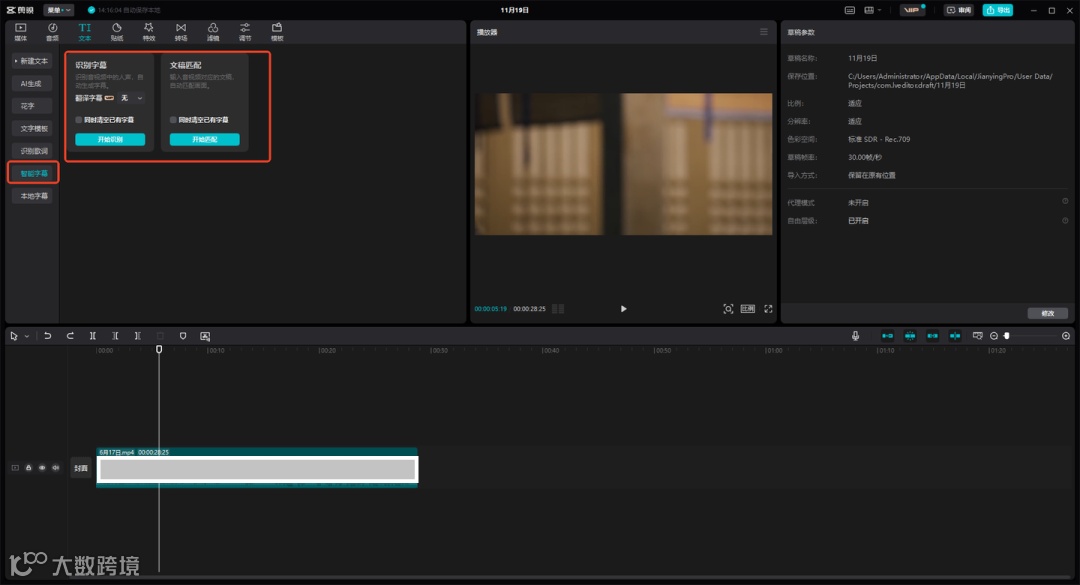The width and height of the screenshot is (1080, 585).
Task: Click the timeline zoom-in plus icon
Action: pyautogui.click(x=1066, y=336)
